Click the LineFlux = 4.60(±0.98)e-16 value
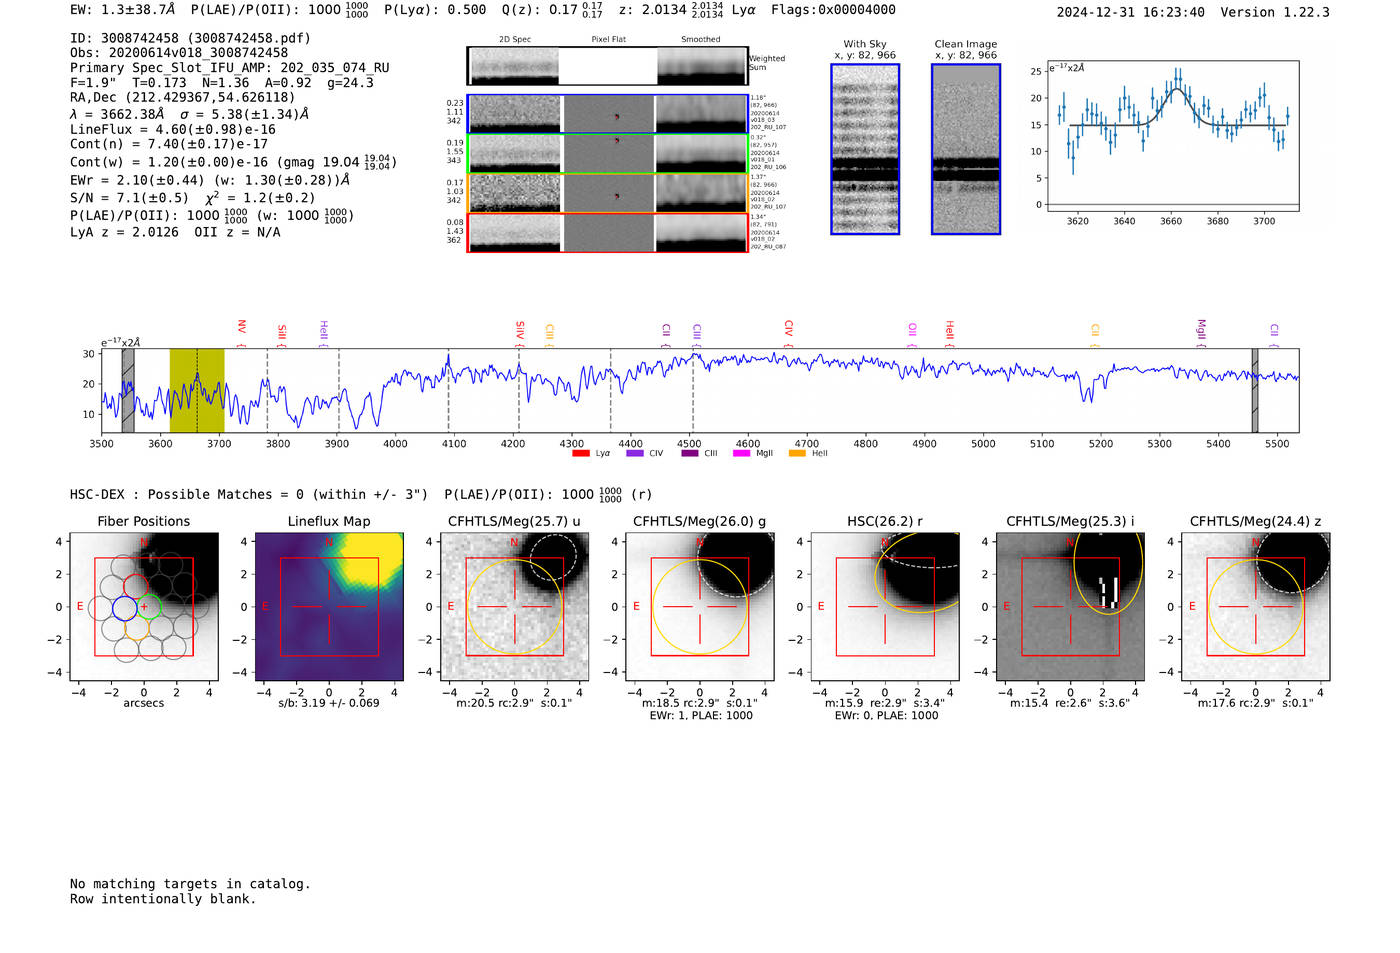This screenshot has width=1400, height=953. [173, 130]
